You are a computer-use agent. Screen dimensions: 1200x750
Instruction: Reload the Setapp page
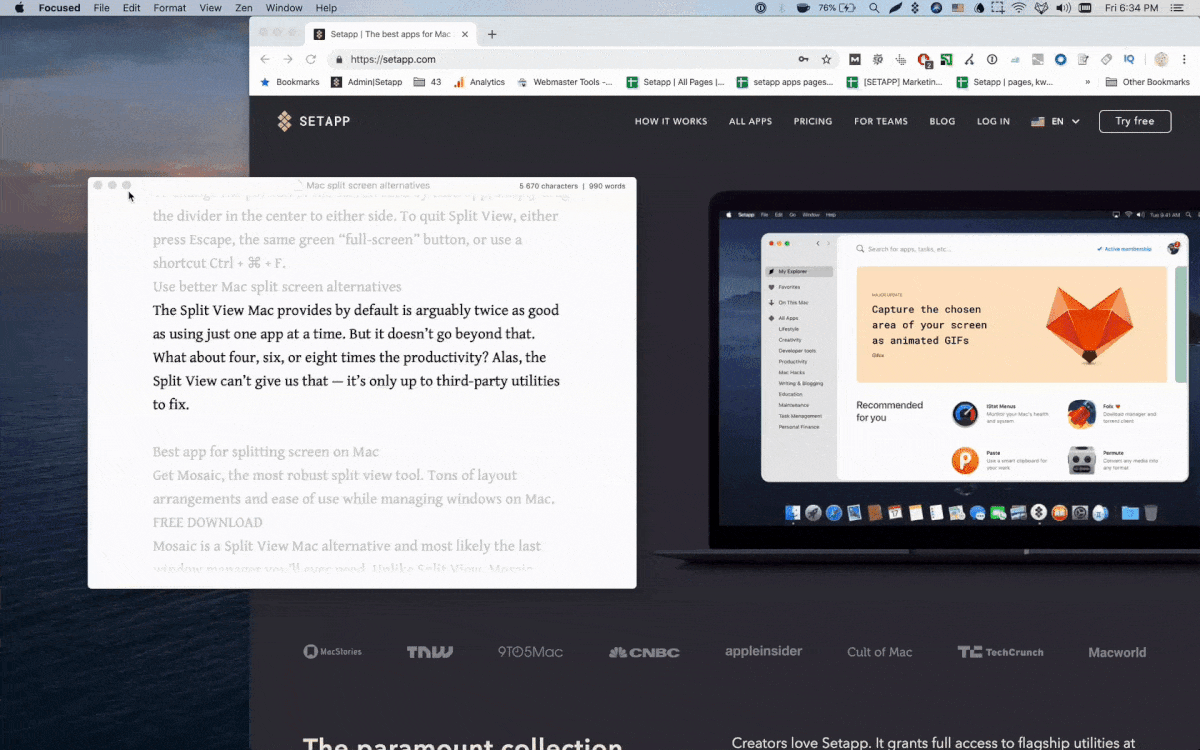click(311, 59)
